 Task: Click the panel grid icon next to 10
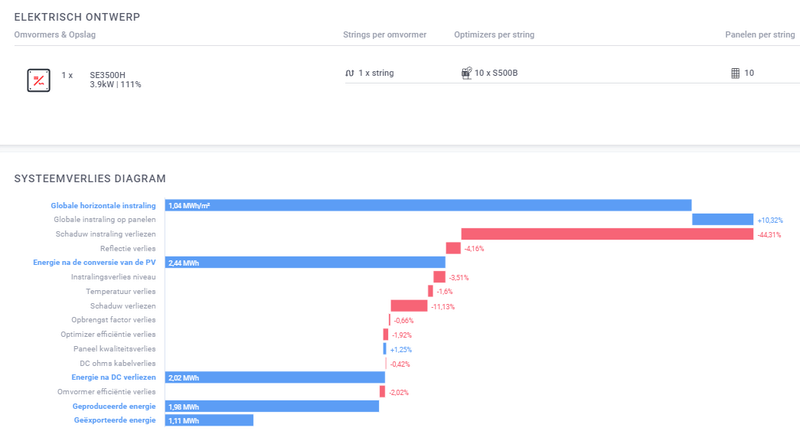pyautogui.click(x=735, y=73)
